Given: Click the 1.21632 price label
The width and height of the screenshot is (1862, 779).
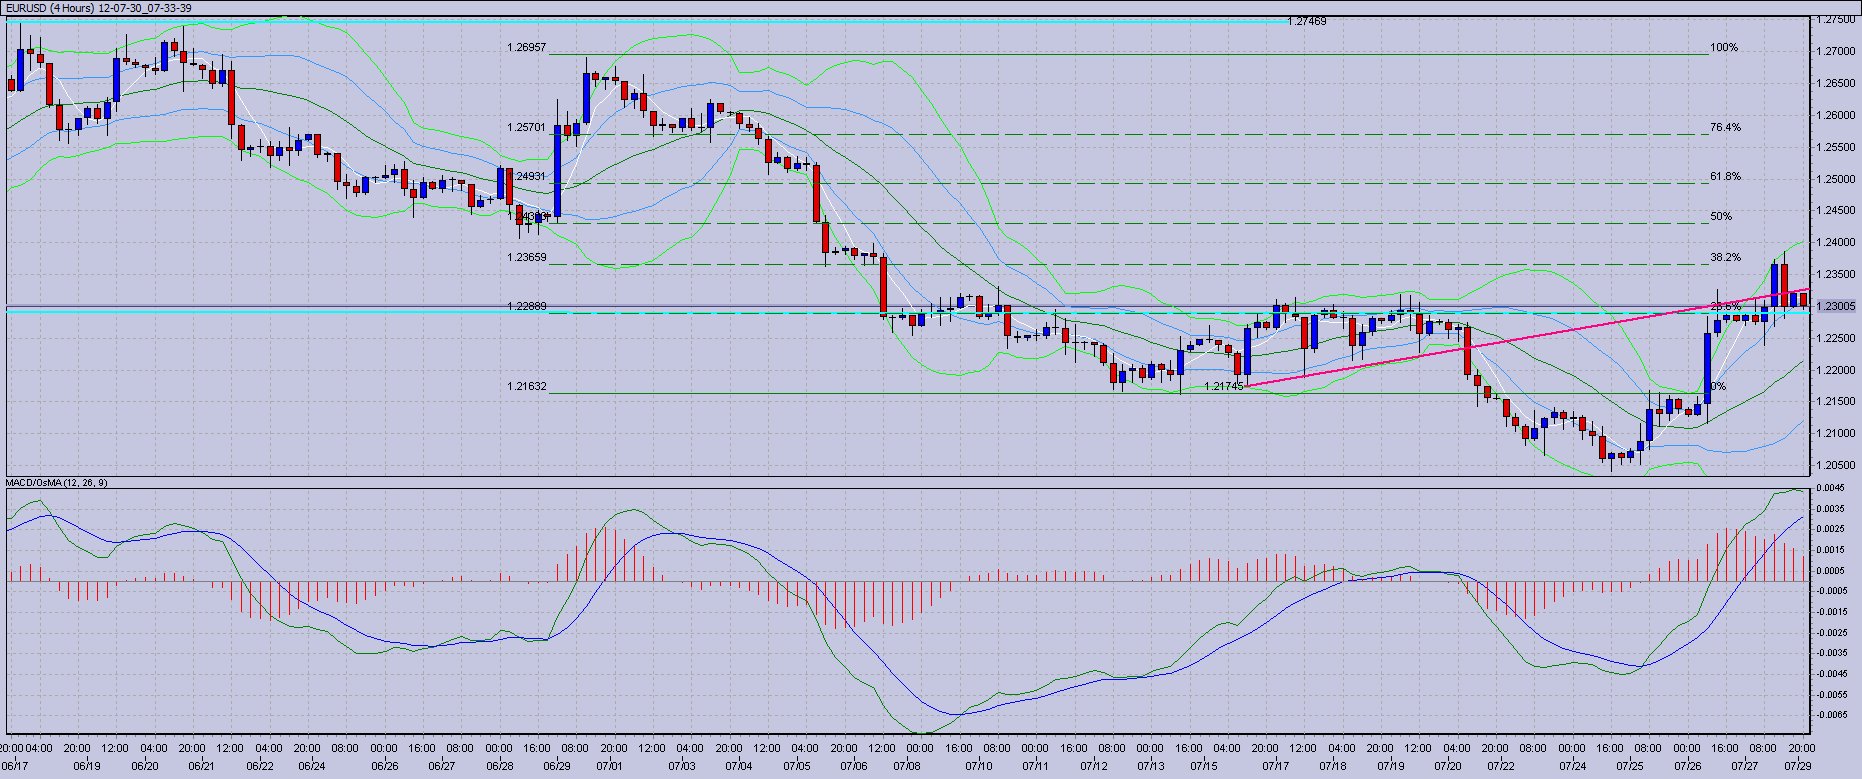Looking at the screenshot, I should 526,387.
